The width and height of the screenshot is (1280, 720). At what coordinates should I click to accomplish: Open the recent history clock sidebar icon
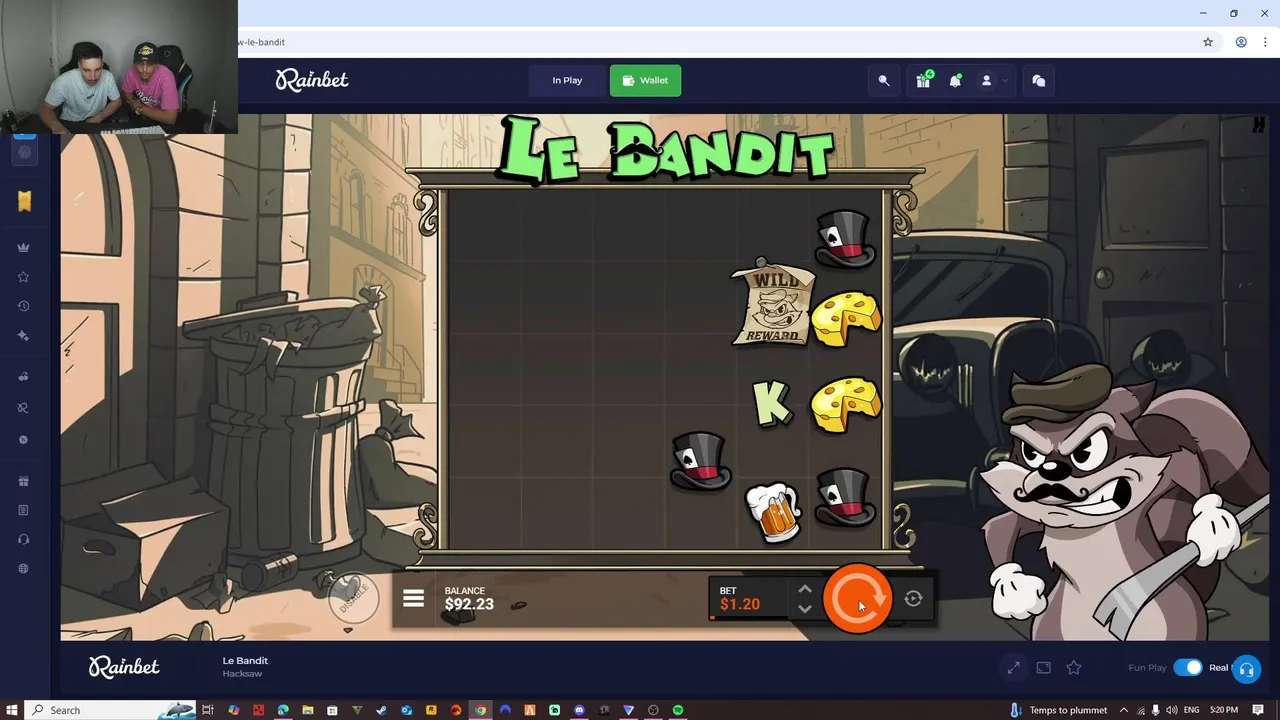coord(24,306)
